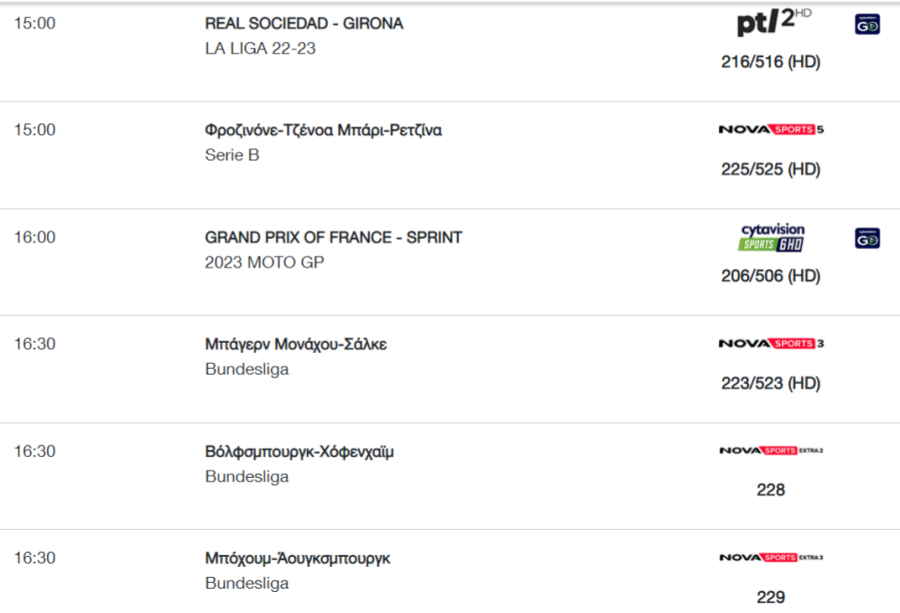
Task: Click the PT/2 HD channel logo
Action: (774, 23)
